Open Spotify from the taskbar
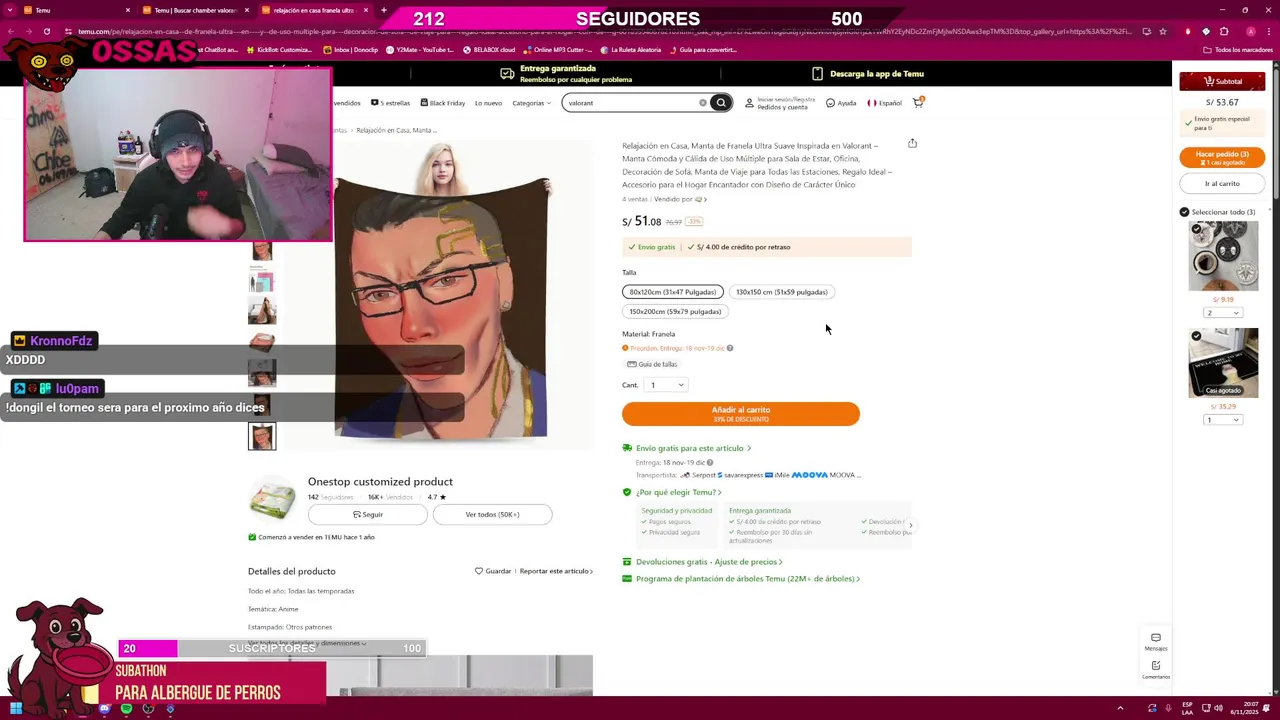Screen dimensions: 1280x720 pyautogui.click(x=126, y=709)
